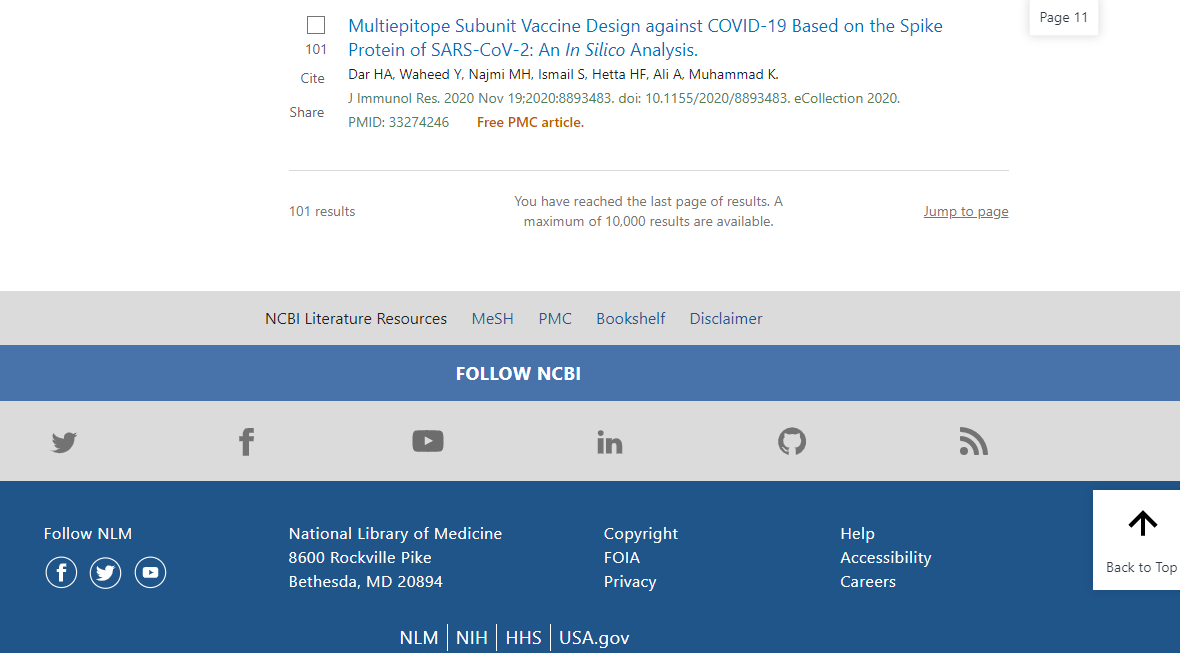Click NCBI Literature Resources label

coord(356,318)
